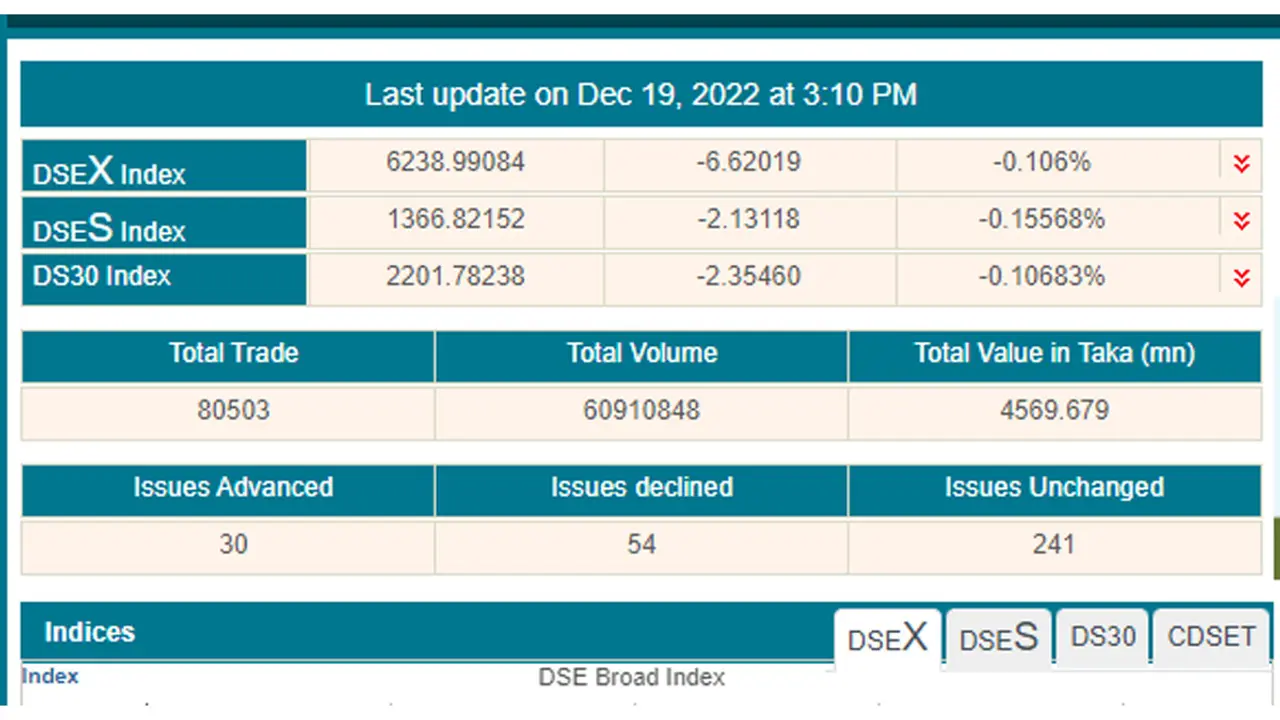
Task: Click the DSES Index label cell
Action: [x=164, y=222]
